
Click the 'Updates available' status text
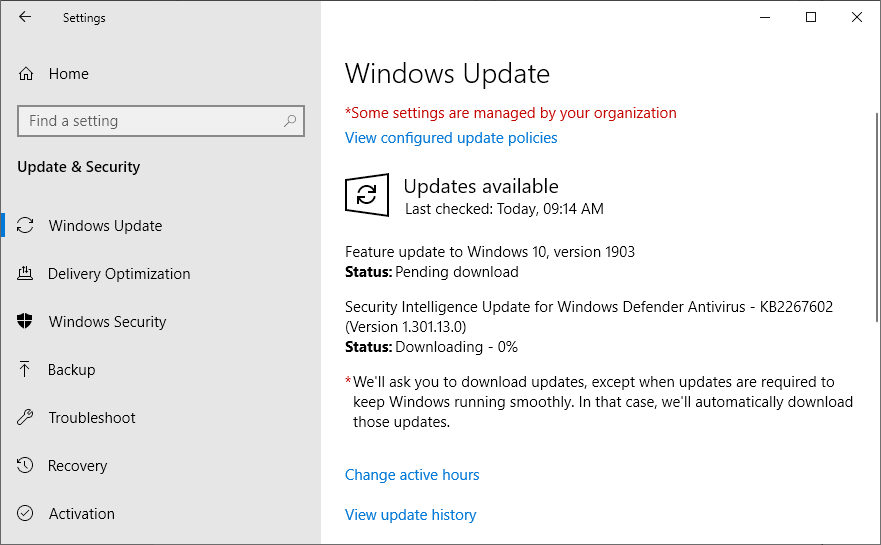point(481,186)
